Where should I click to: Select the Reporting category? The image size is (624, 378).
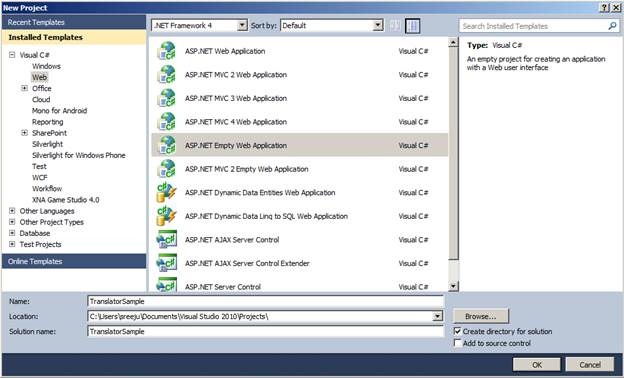[x=47, y=122]
